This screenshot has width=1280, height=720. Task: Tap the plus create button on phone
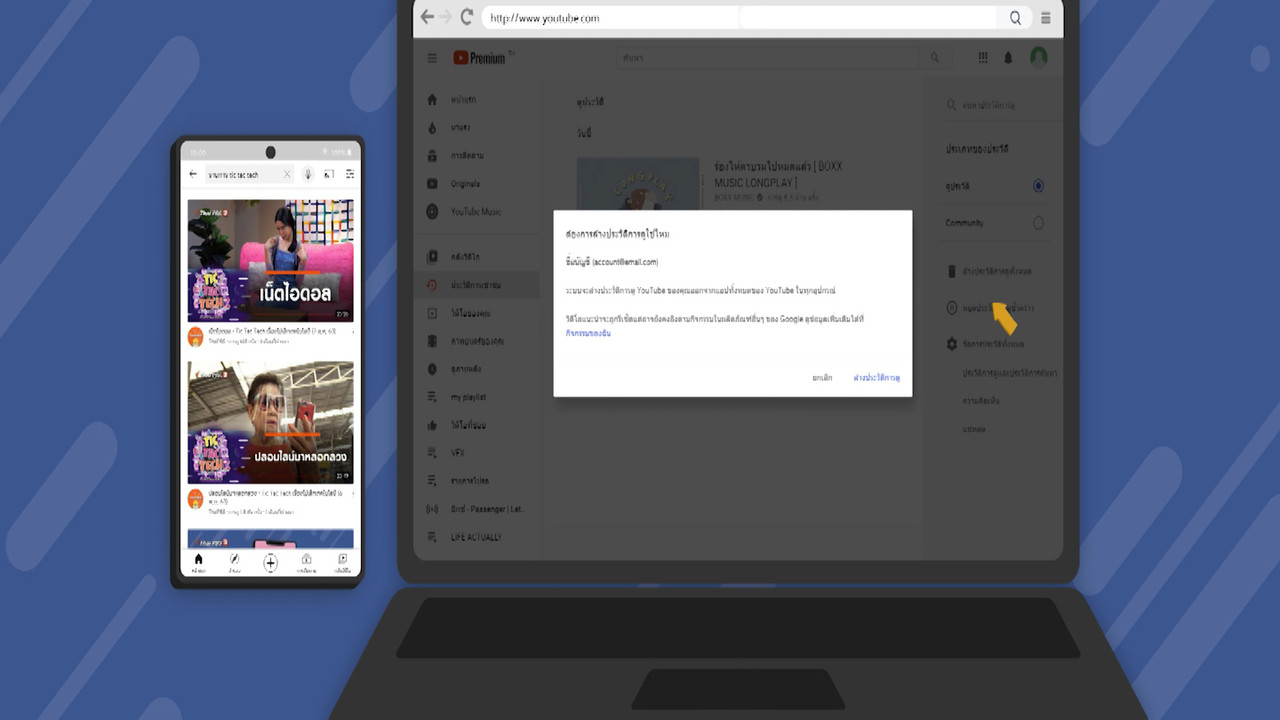[270, 563]
